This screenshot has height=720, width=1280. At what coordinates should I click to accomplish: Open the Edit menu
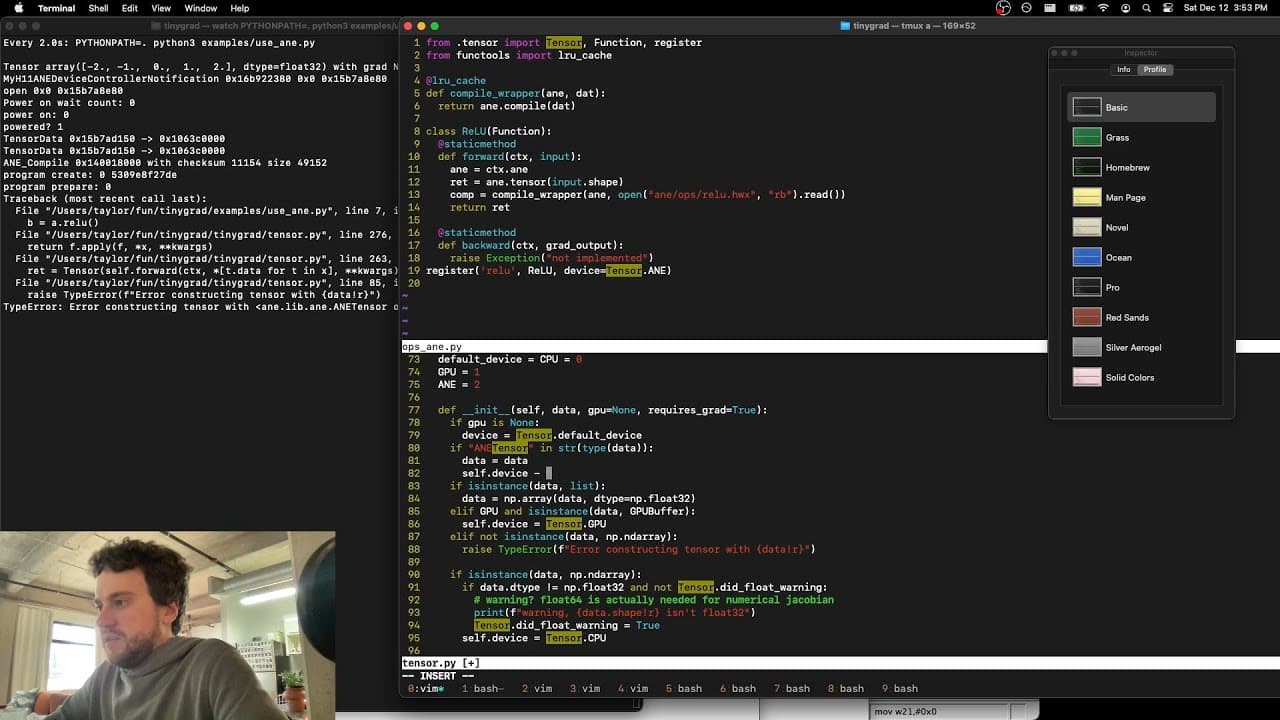(x=130, y=8)
